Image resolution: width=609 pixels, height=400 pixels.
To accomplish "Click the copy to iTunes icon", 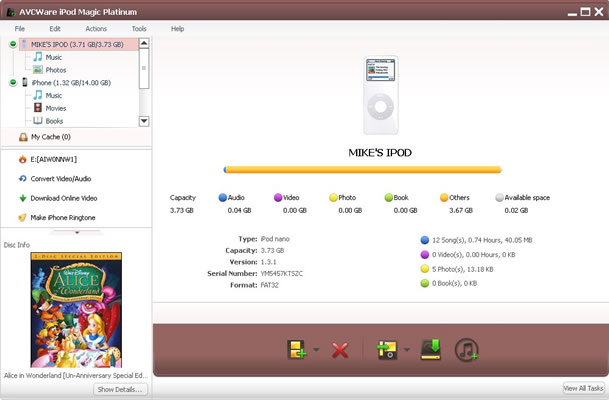I will coord(466,350).
